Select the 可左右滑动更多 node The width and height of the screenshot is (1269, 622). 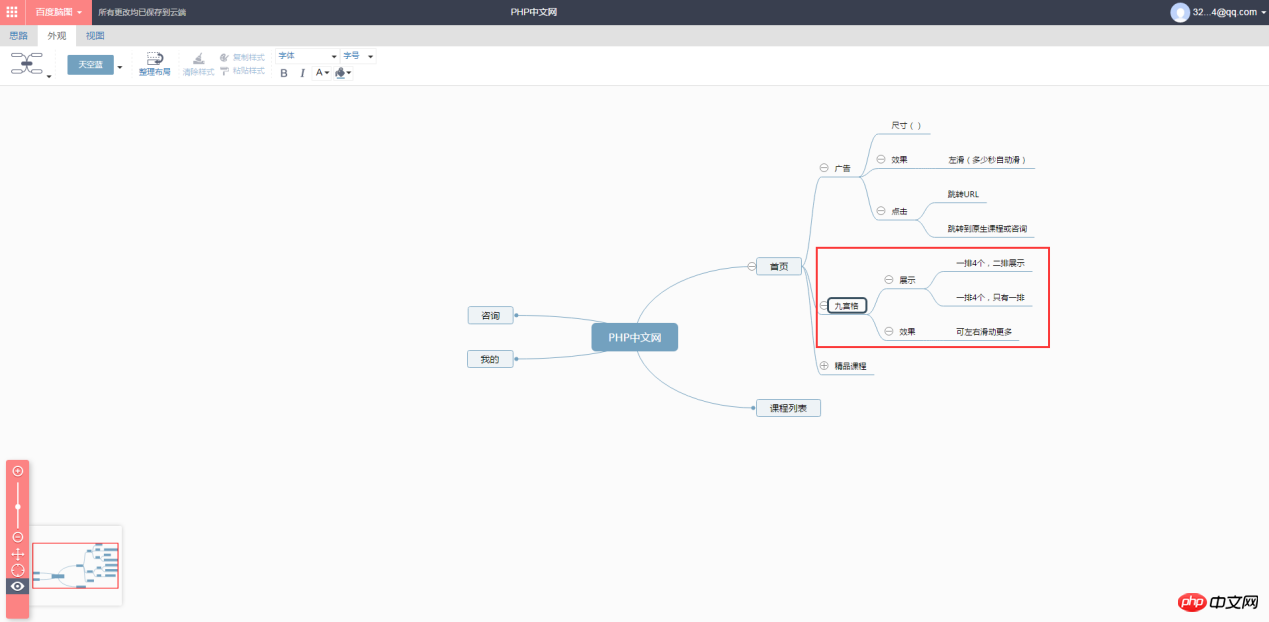984,332
